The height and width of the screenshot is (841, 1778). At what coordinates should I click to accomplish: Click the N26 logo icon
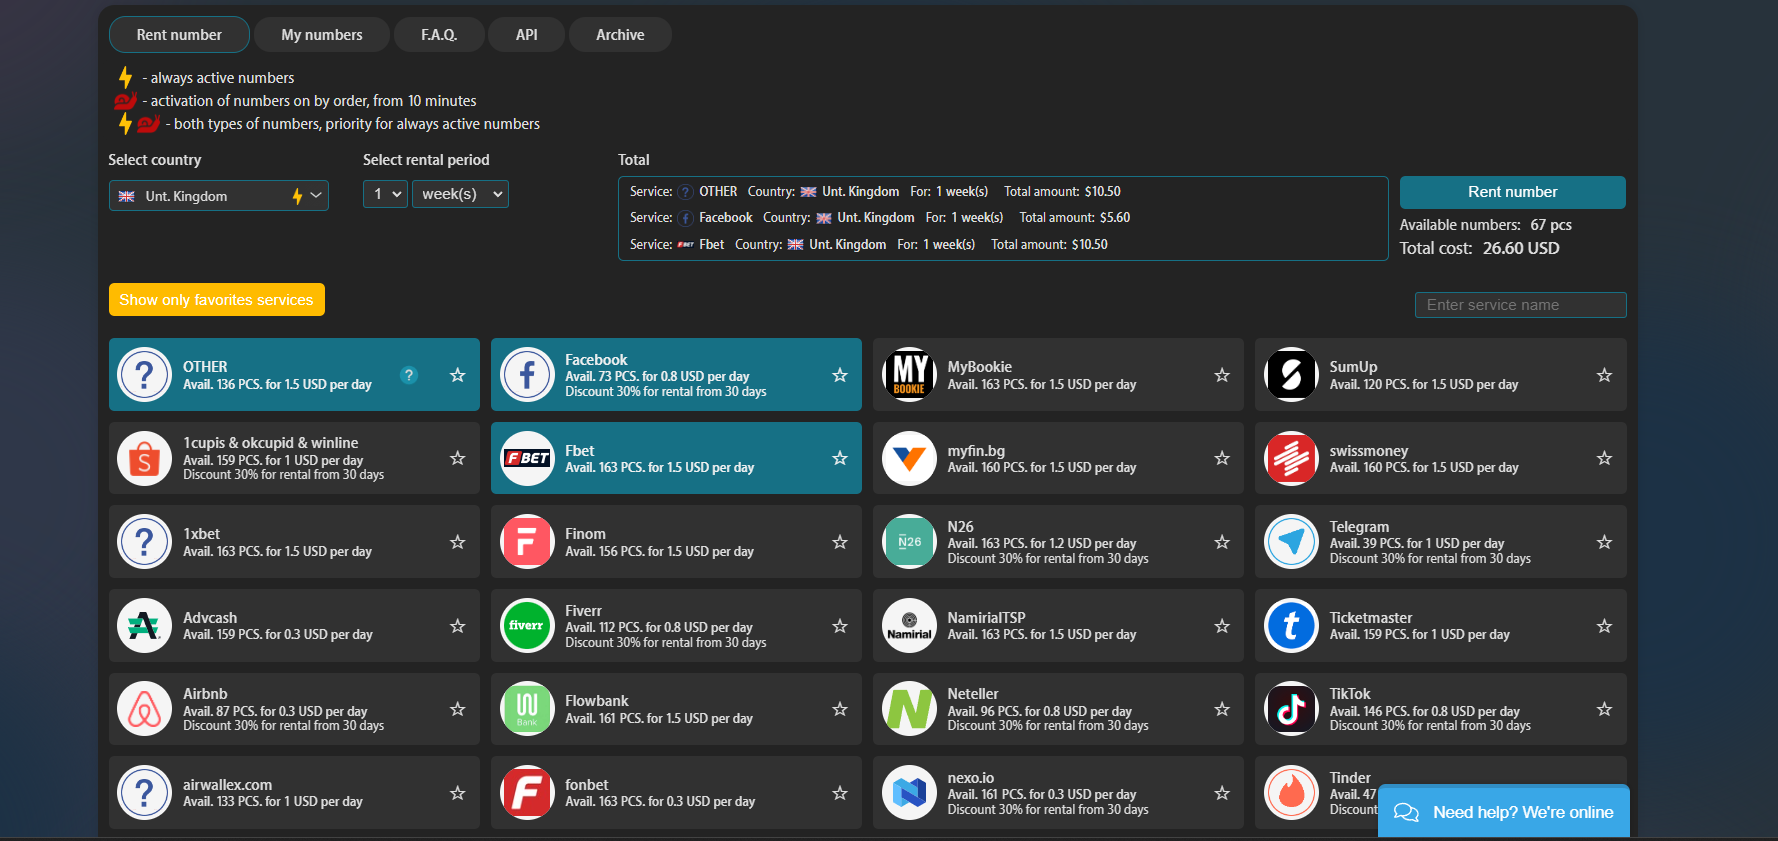tap(909, 542)
